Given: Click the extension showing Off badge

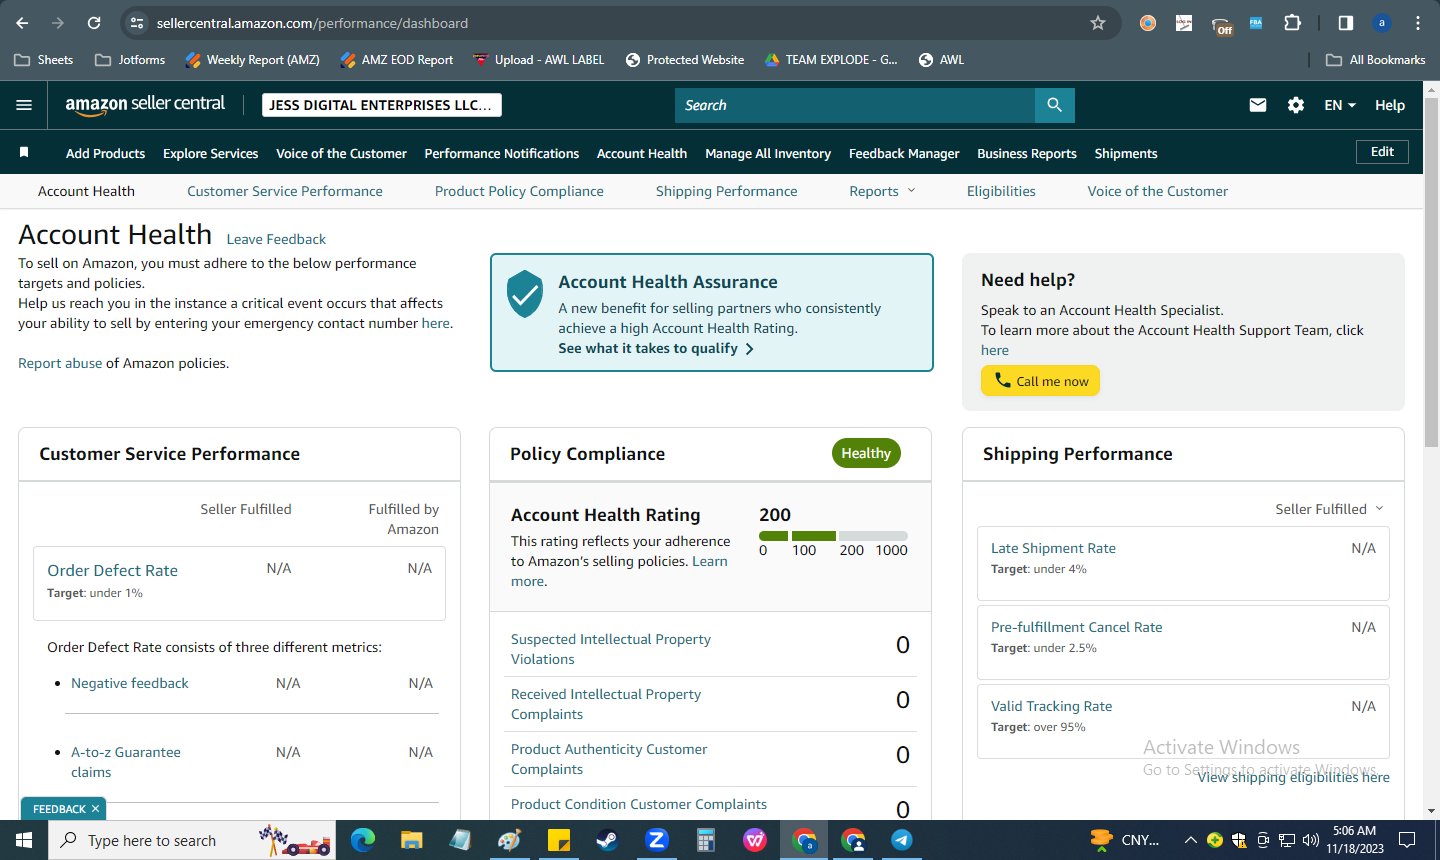Looking at the screenshot, I should click(1221, 25).
